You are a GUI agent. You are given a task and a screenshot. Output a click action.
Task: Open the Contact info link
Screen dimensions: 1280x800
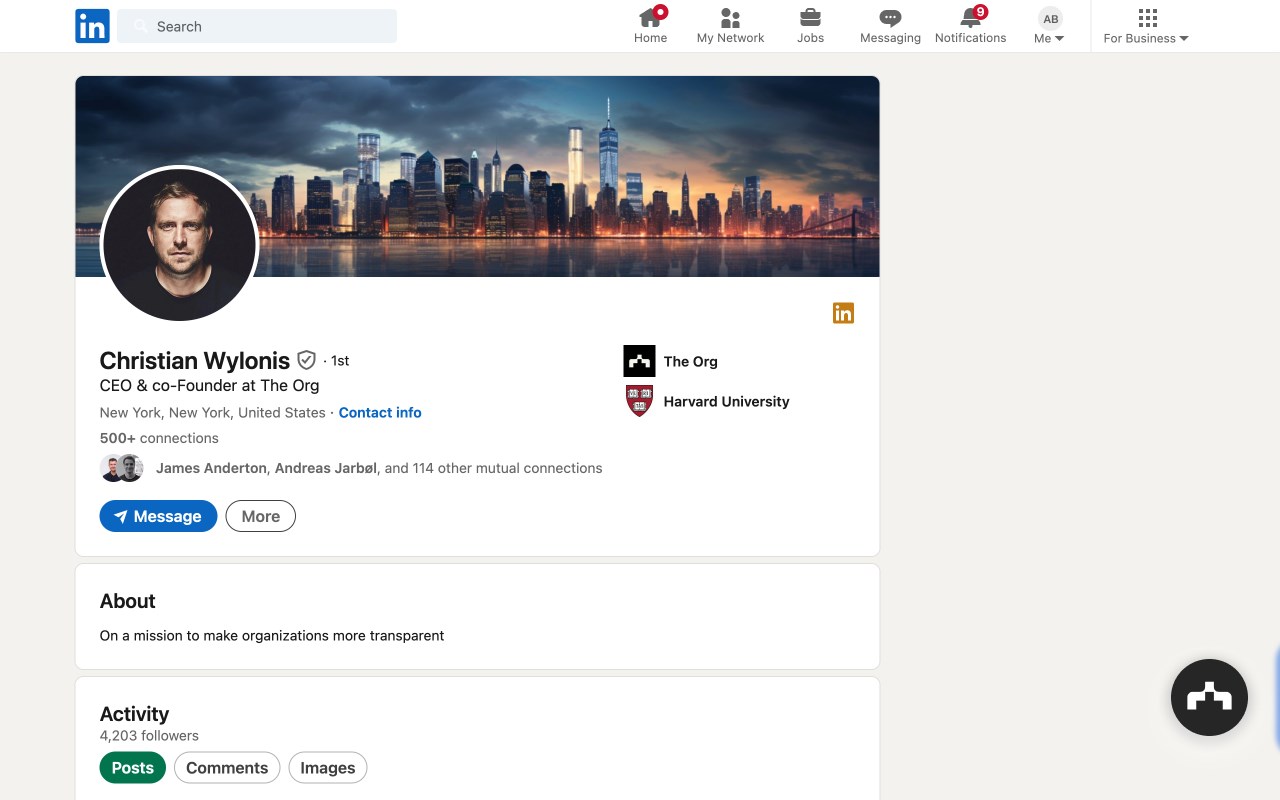[380, 412]
